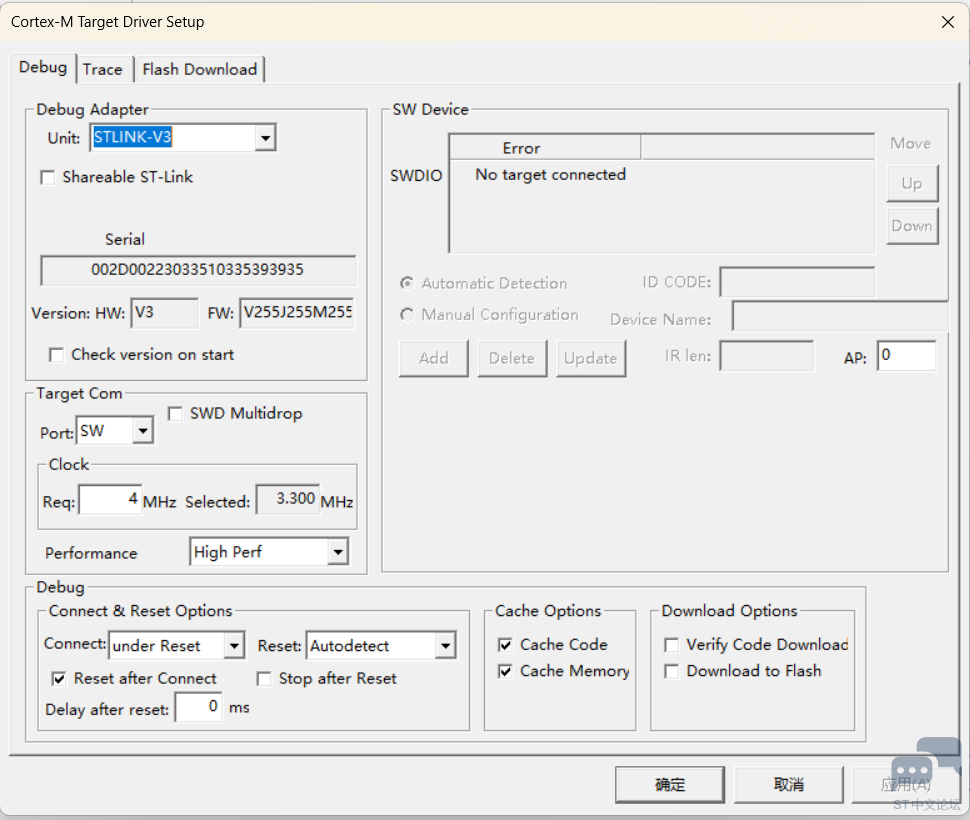Open the Connect under Reset dropdown
Screen dimensions: 970x820
[x=234, y=646]
